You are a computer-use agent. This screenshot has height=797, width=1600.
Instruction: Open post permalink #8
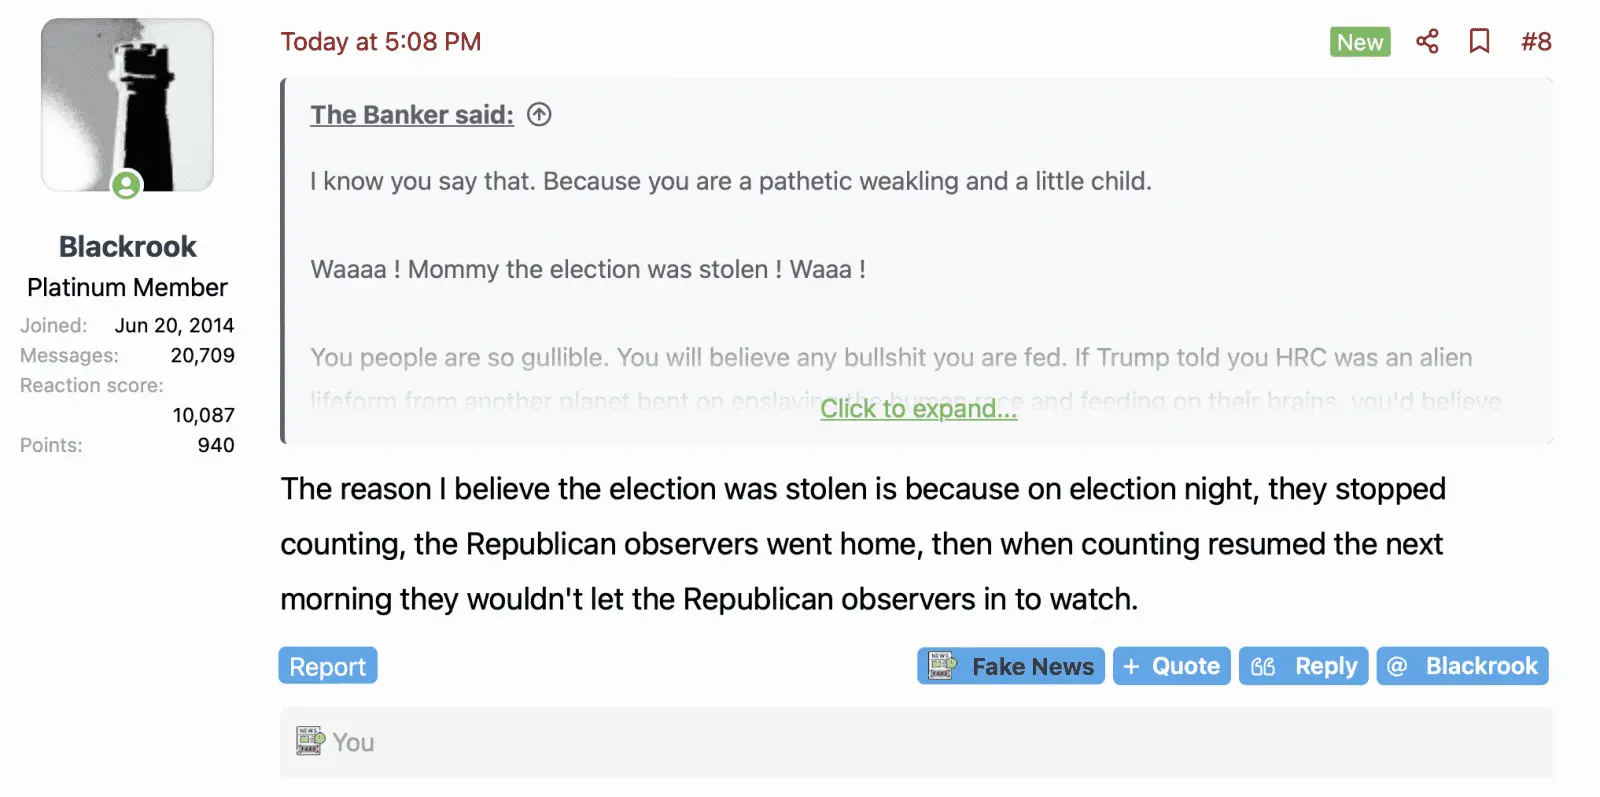(x=1536, y=41)
